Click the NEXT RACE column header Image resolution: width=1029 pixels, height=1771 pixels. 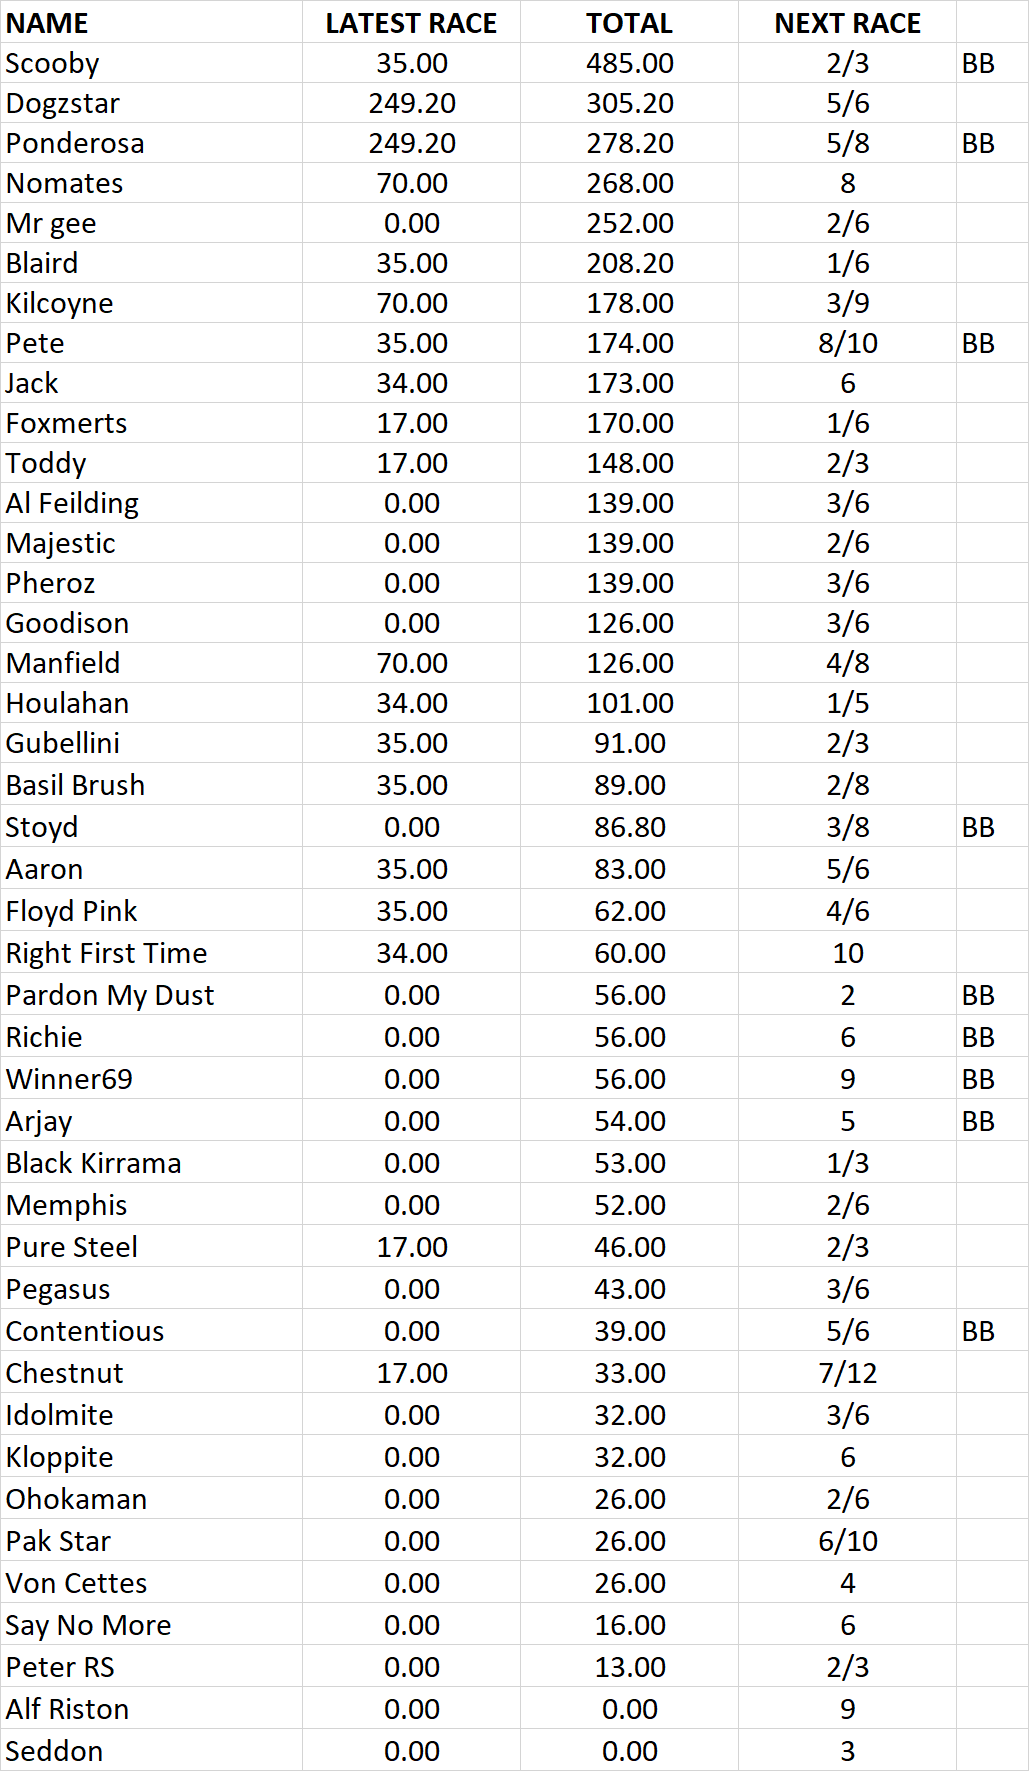pos(847,23)
